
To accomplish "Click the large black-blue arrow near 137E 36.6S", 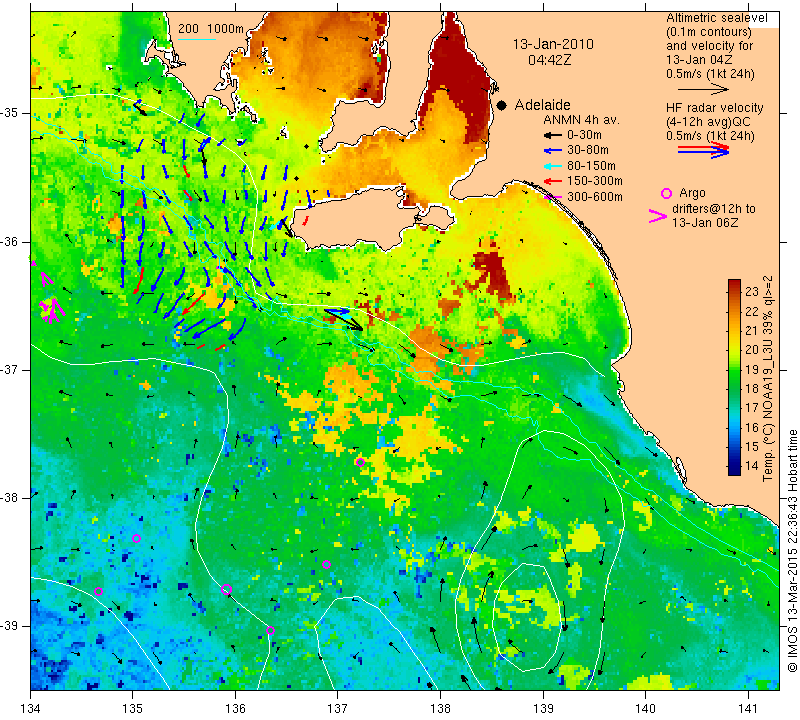I will tap(343, 319).
